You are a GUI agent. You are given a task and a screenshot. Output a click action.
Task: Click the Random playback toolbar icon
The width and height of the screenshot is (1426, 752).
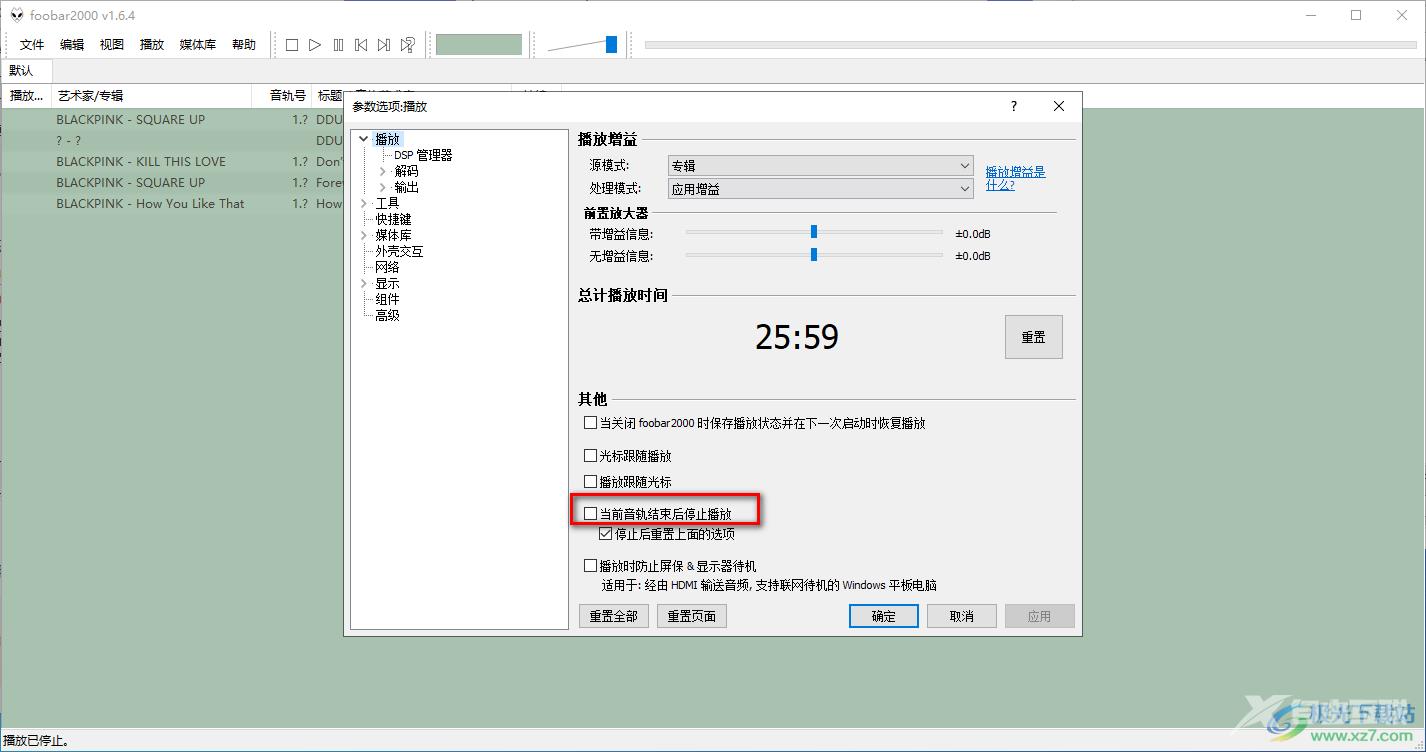pyautogui.click(x=407, y=45)
